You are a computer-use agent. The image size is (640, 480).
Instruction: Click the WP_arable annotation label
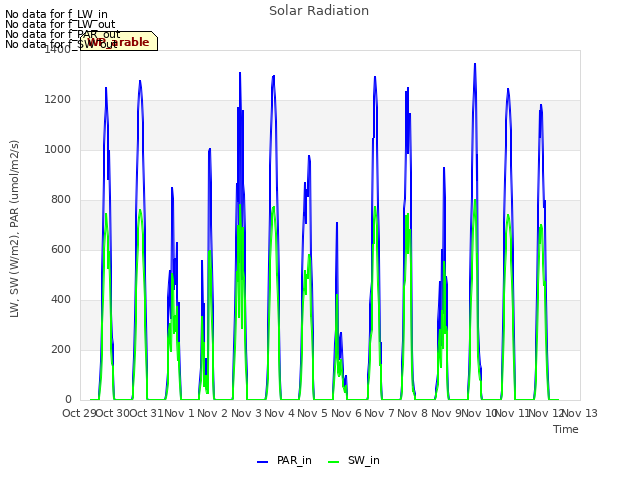click(x=119, y=41)
